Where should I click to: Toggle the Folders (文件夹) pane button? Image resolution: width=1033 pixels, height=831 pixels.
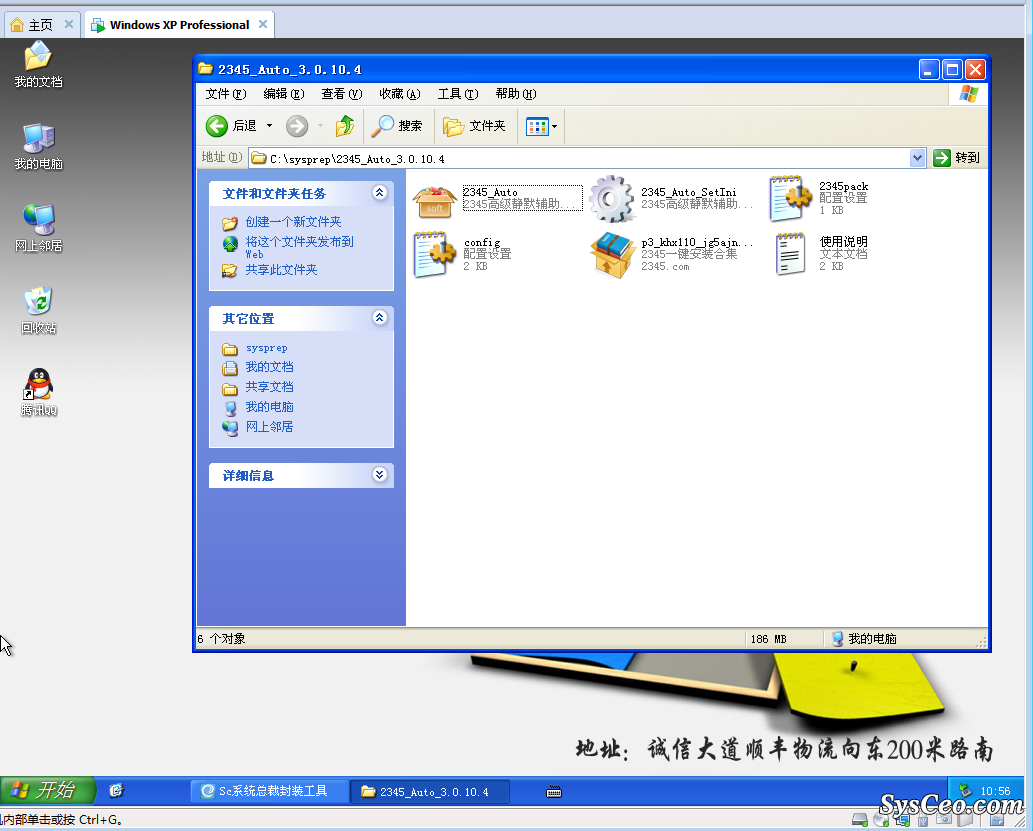474,126
